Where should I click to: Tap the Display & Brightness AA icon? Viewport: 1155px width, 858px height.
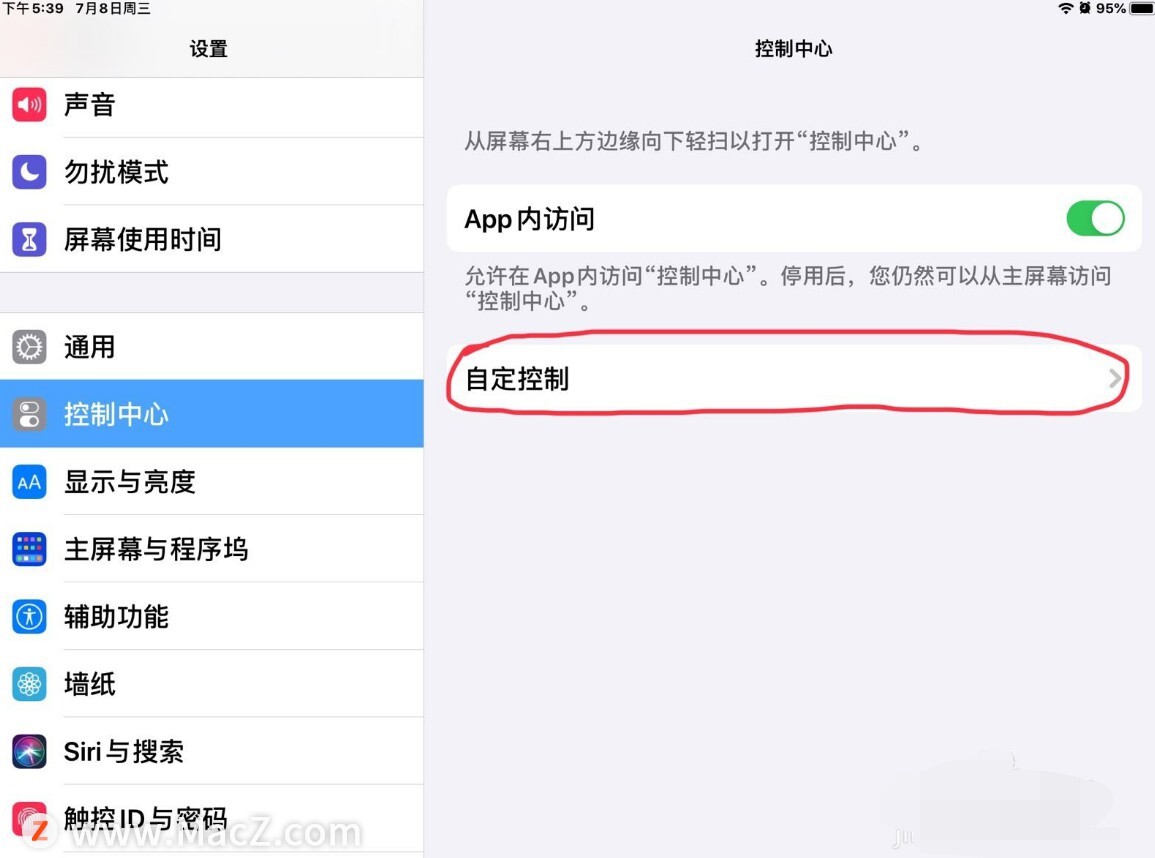[29, 482]
